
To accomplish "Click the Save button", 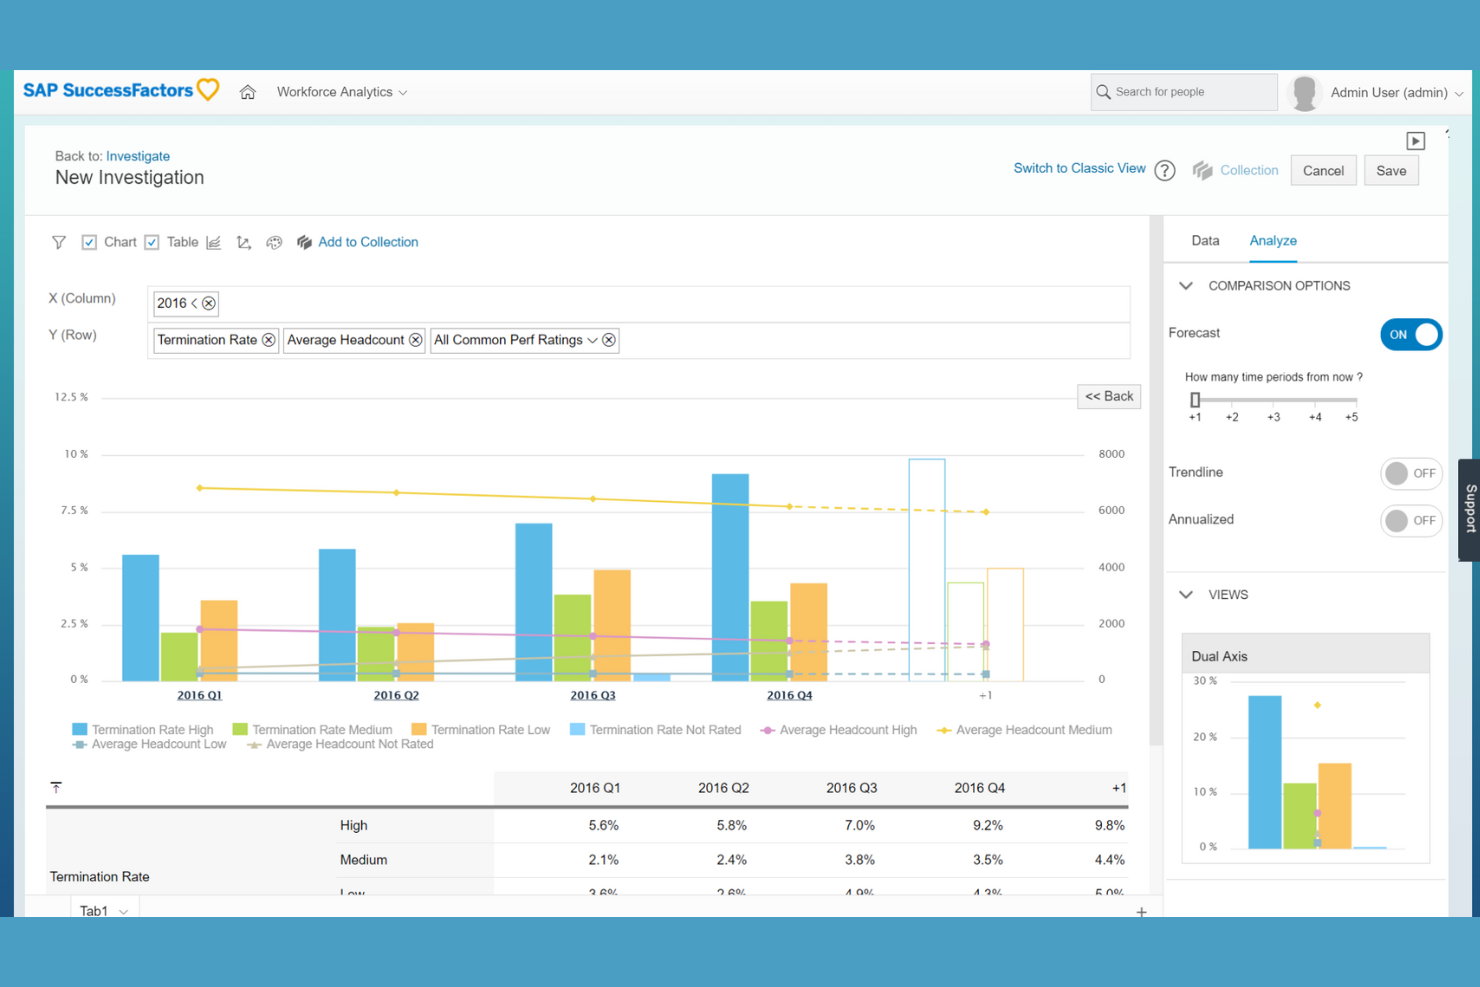I will 1390,171.
